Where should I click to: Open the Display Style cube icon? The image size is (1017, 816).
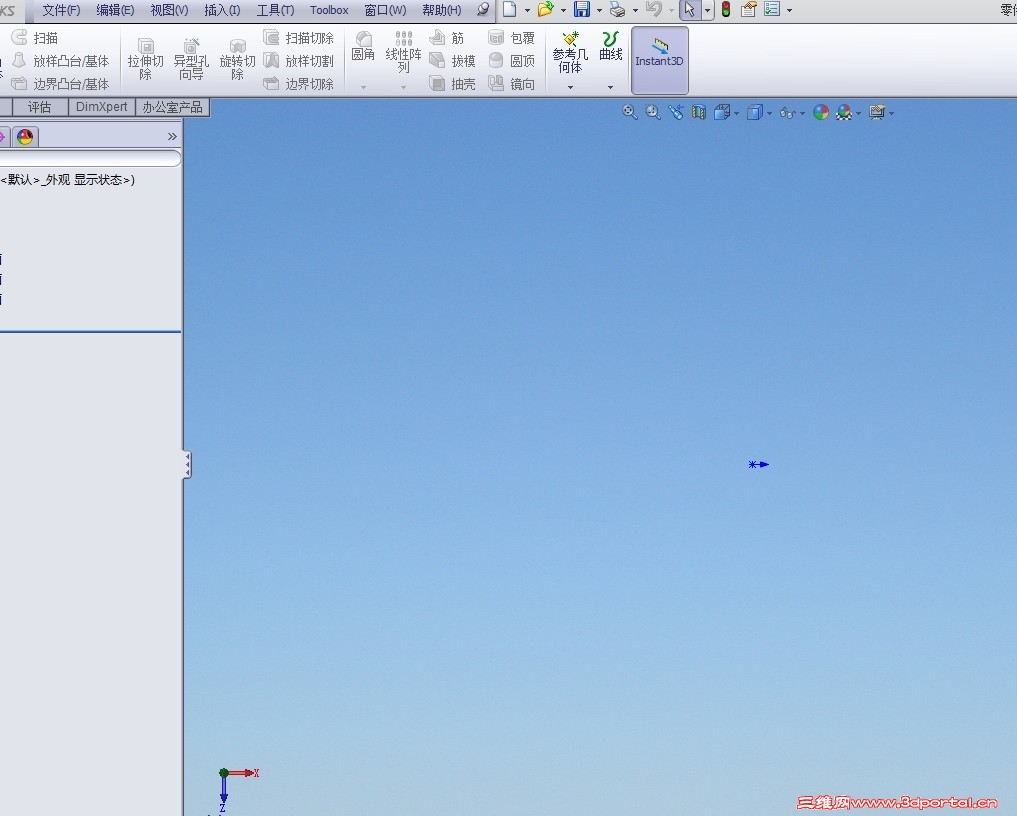point(754,112)
